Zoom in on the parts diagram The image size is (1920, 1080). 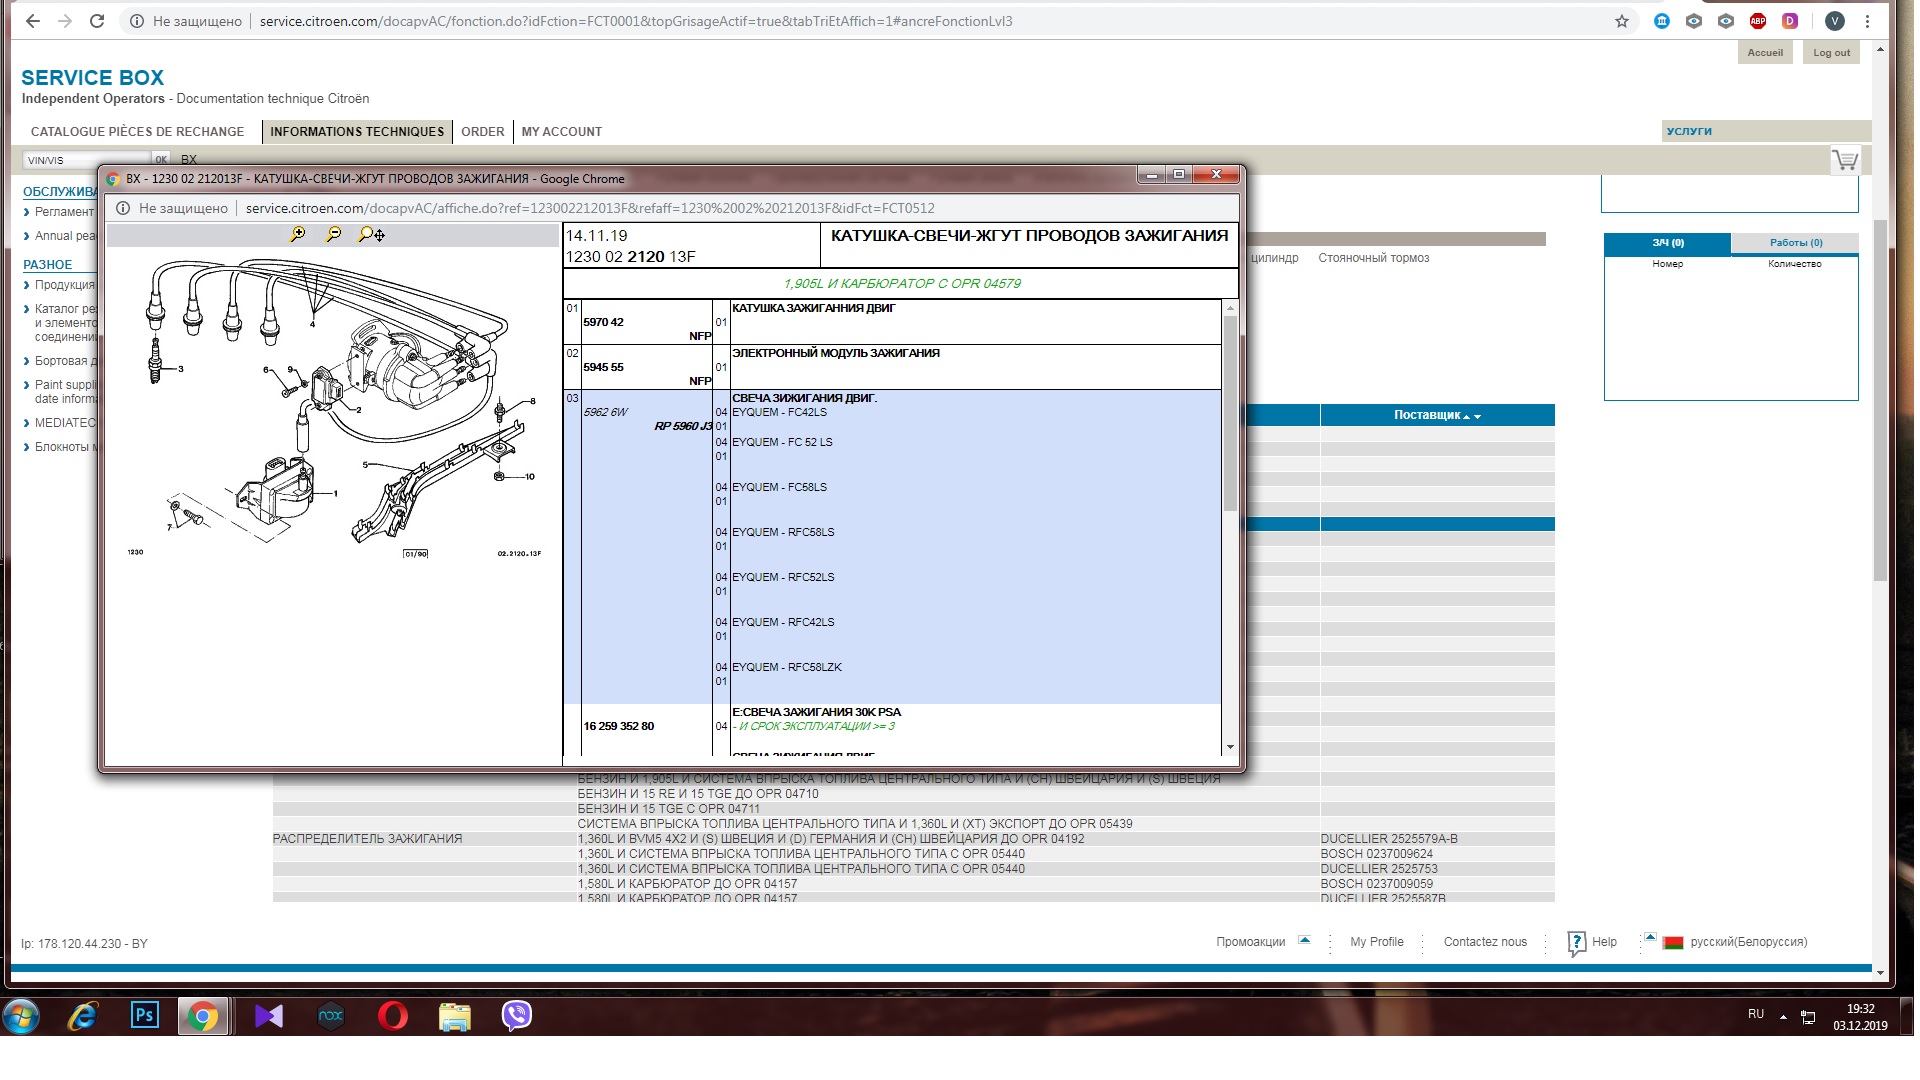tap(297, 234)
